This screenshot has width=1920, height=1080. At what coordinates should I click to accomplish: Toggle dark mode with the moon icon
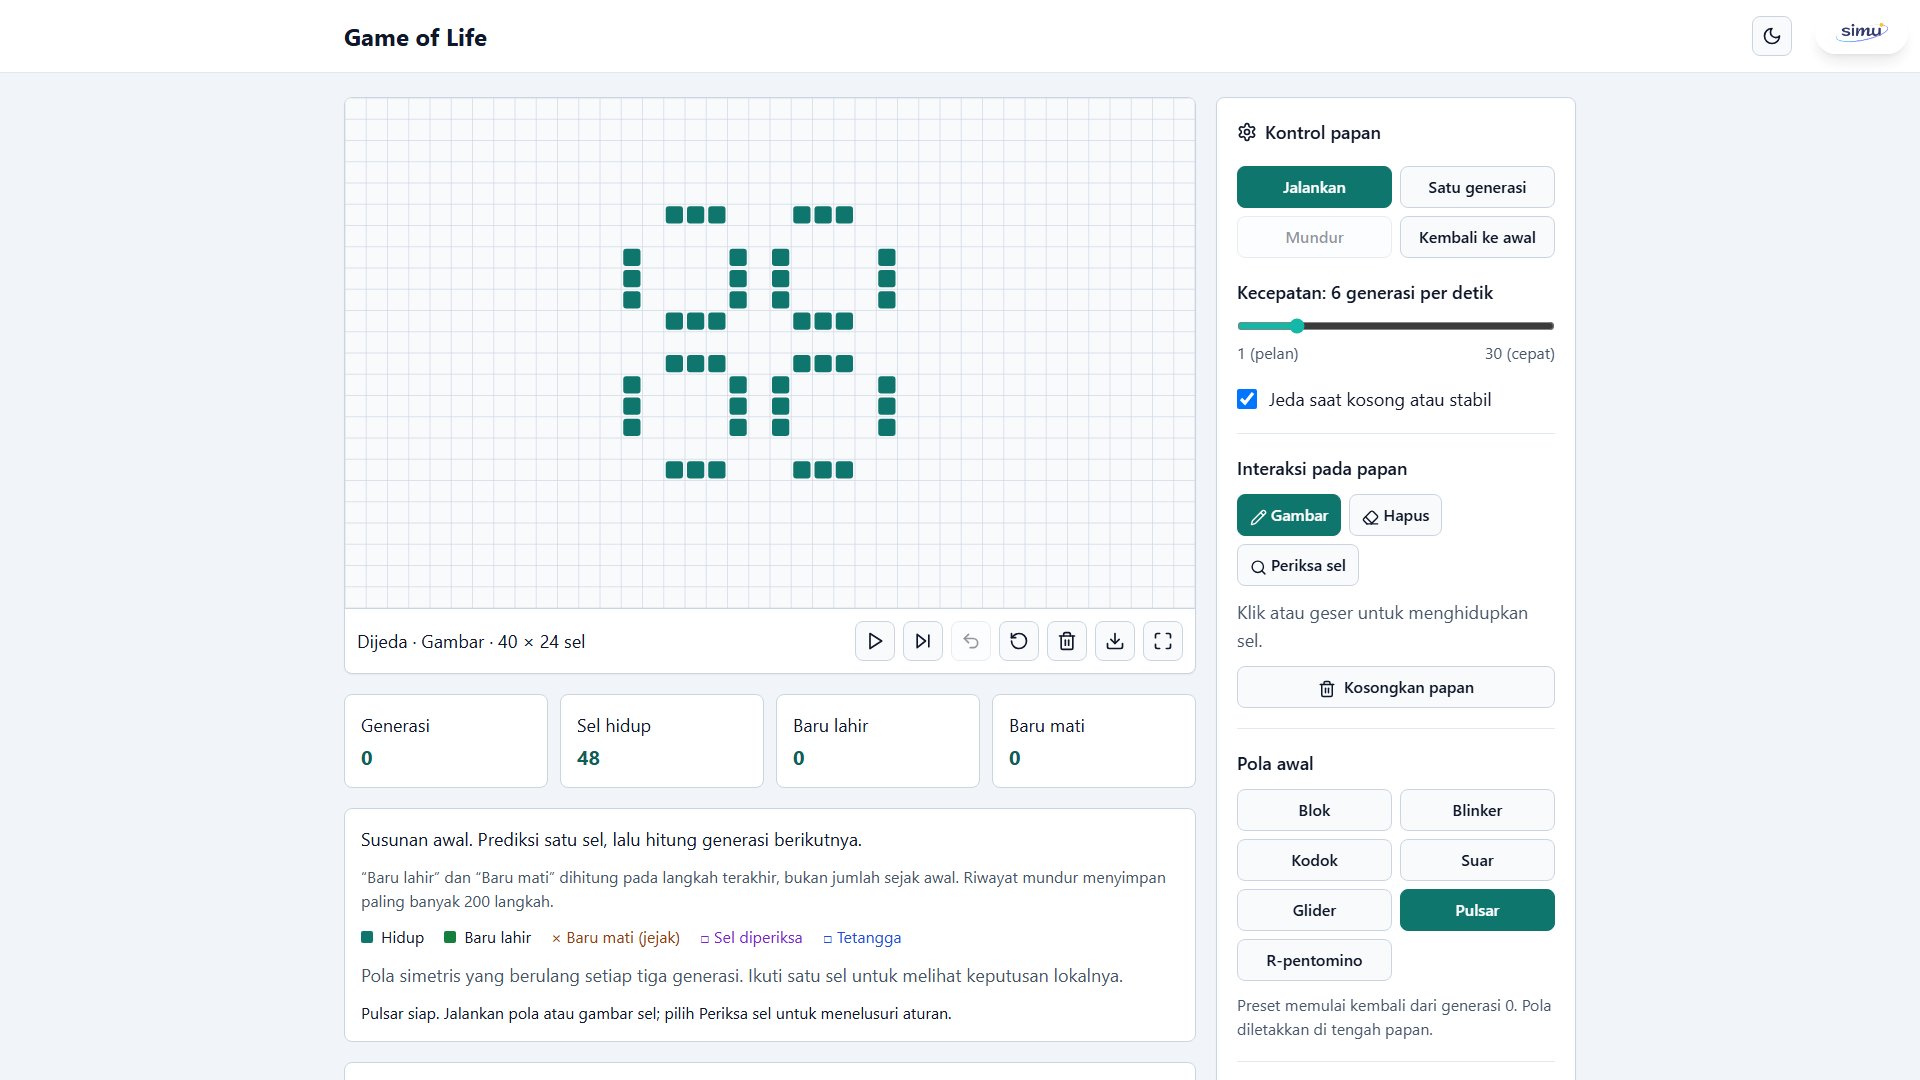[1772, 36]
